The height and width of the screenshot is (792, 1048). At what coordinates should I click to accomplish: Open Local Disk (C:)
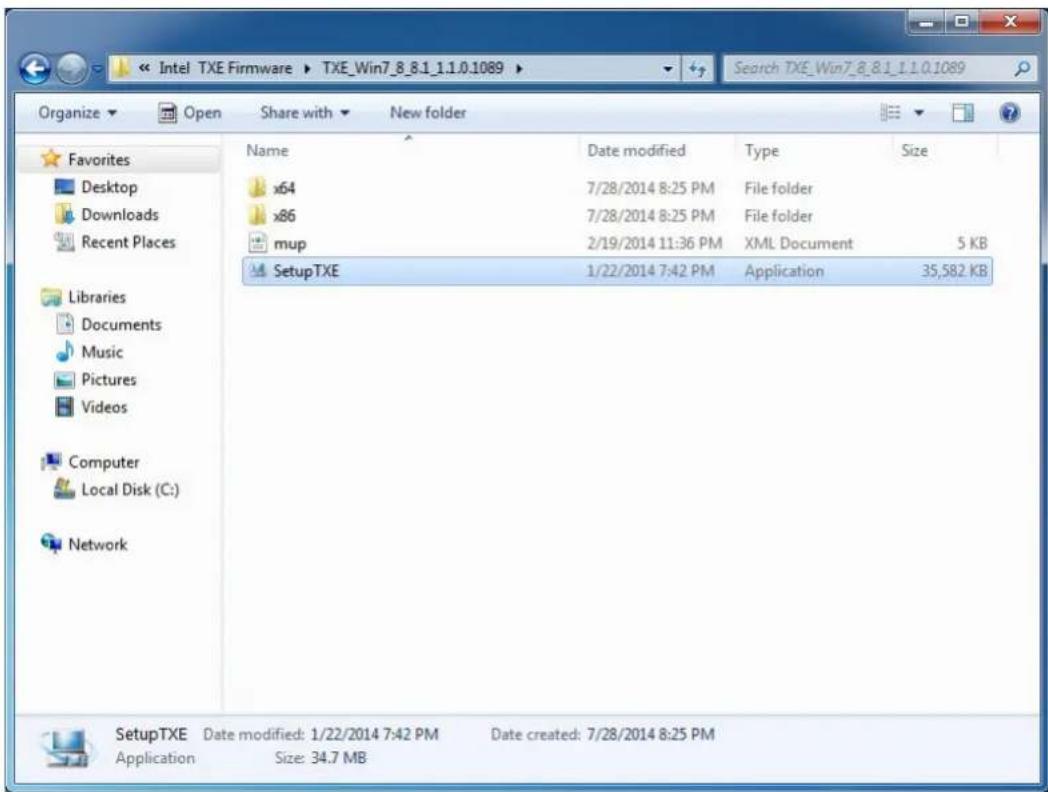coord(130,489)
